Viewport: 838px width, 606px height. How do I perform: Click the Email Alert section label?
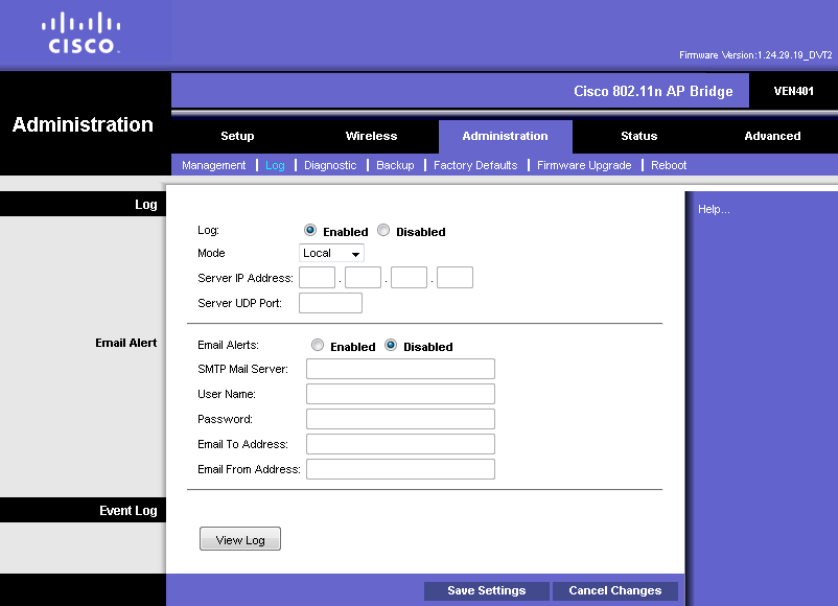(x=126, y=343)
